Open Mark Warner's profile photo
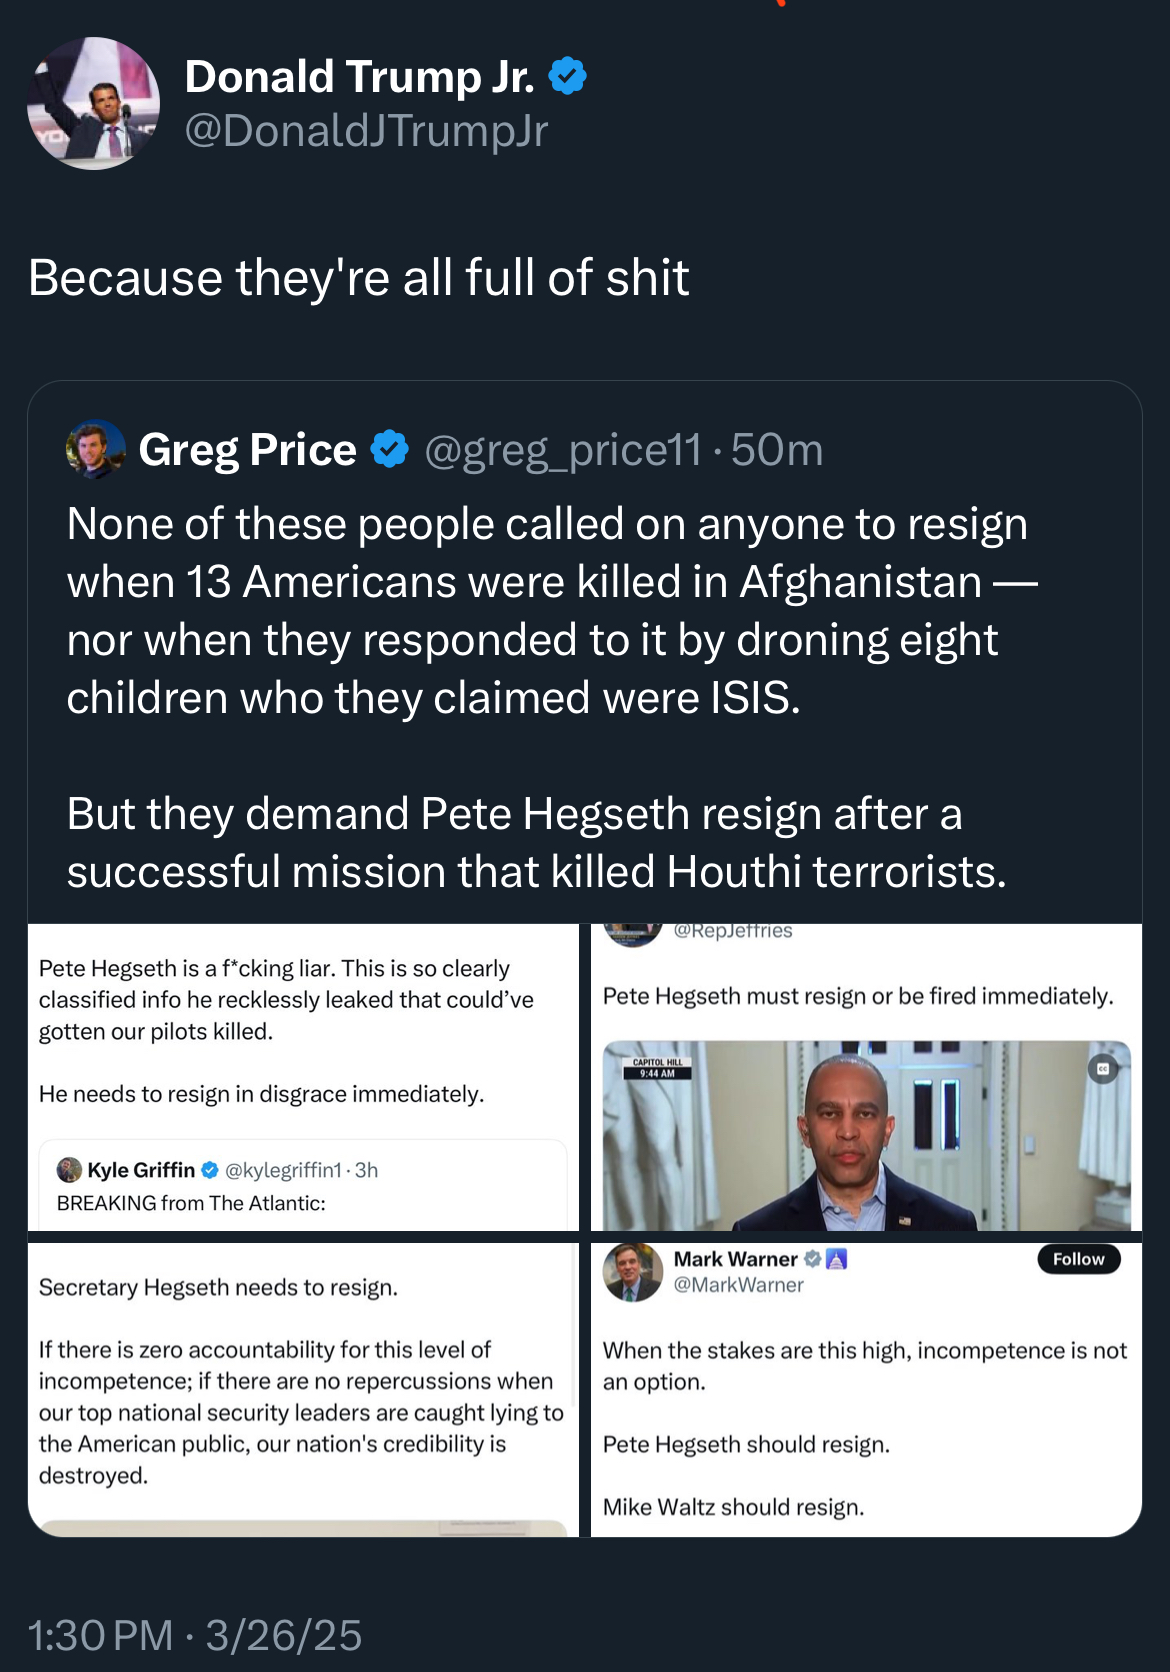Screen dimensions: 1170x1672 (x=633, y=1272)
